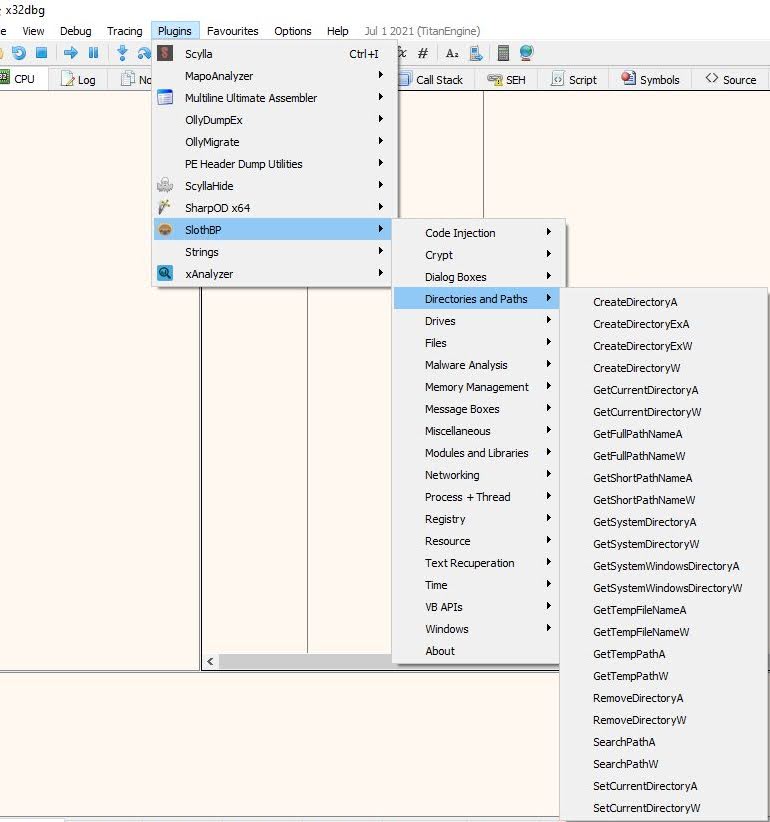Image resolution: width=770 pixels, height=822 pixels.
Task: Click the SEH tab icon
Action: click(x=495, y=80)
